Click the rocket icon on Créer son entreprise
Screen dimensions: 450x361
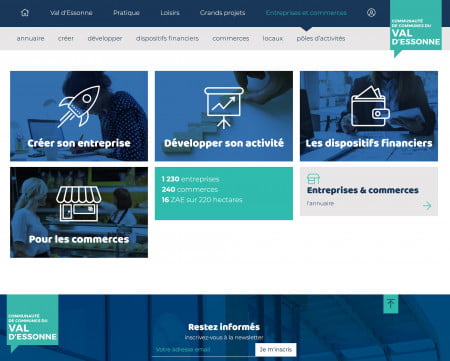click(79, 106)
